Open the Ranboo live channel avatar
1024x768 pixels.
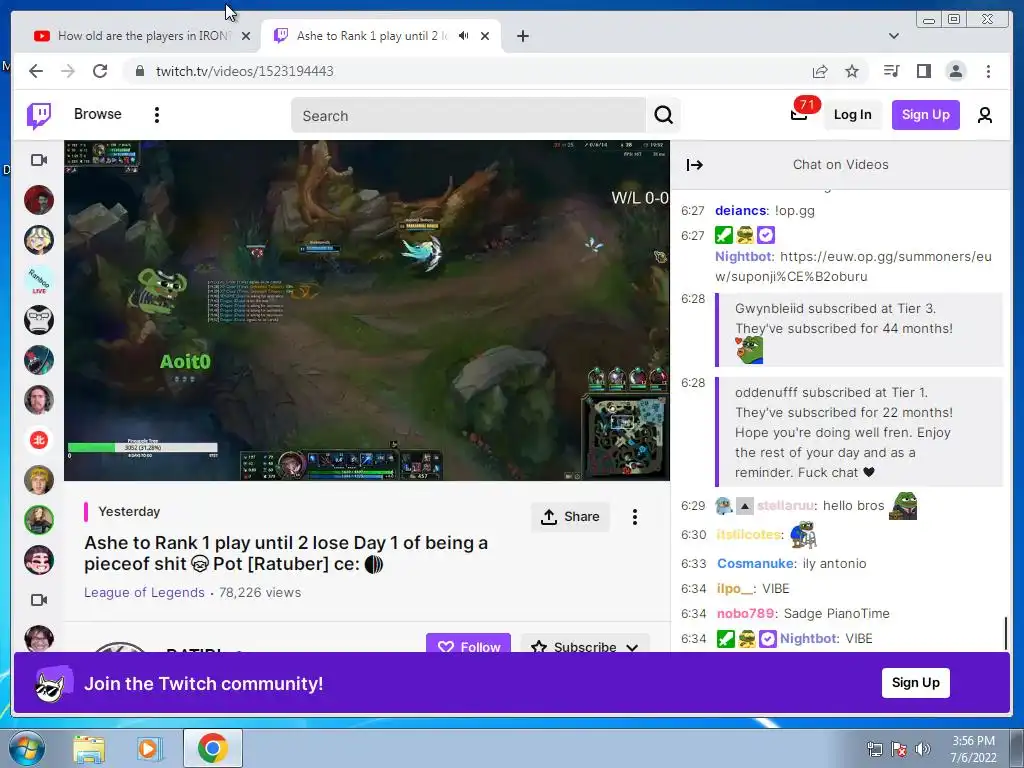[39, 280]
